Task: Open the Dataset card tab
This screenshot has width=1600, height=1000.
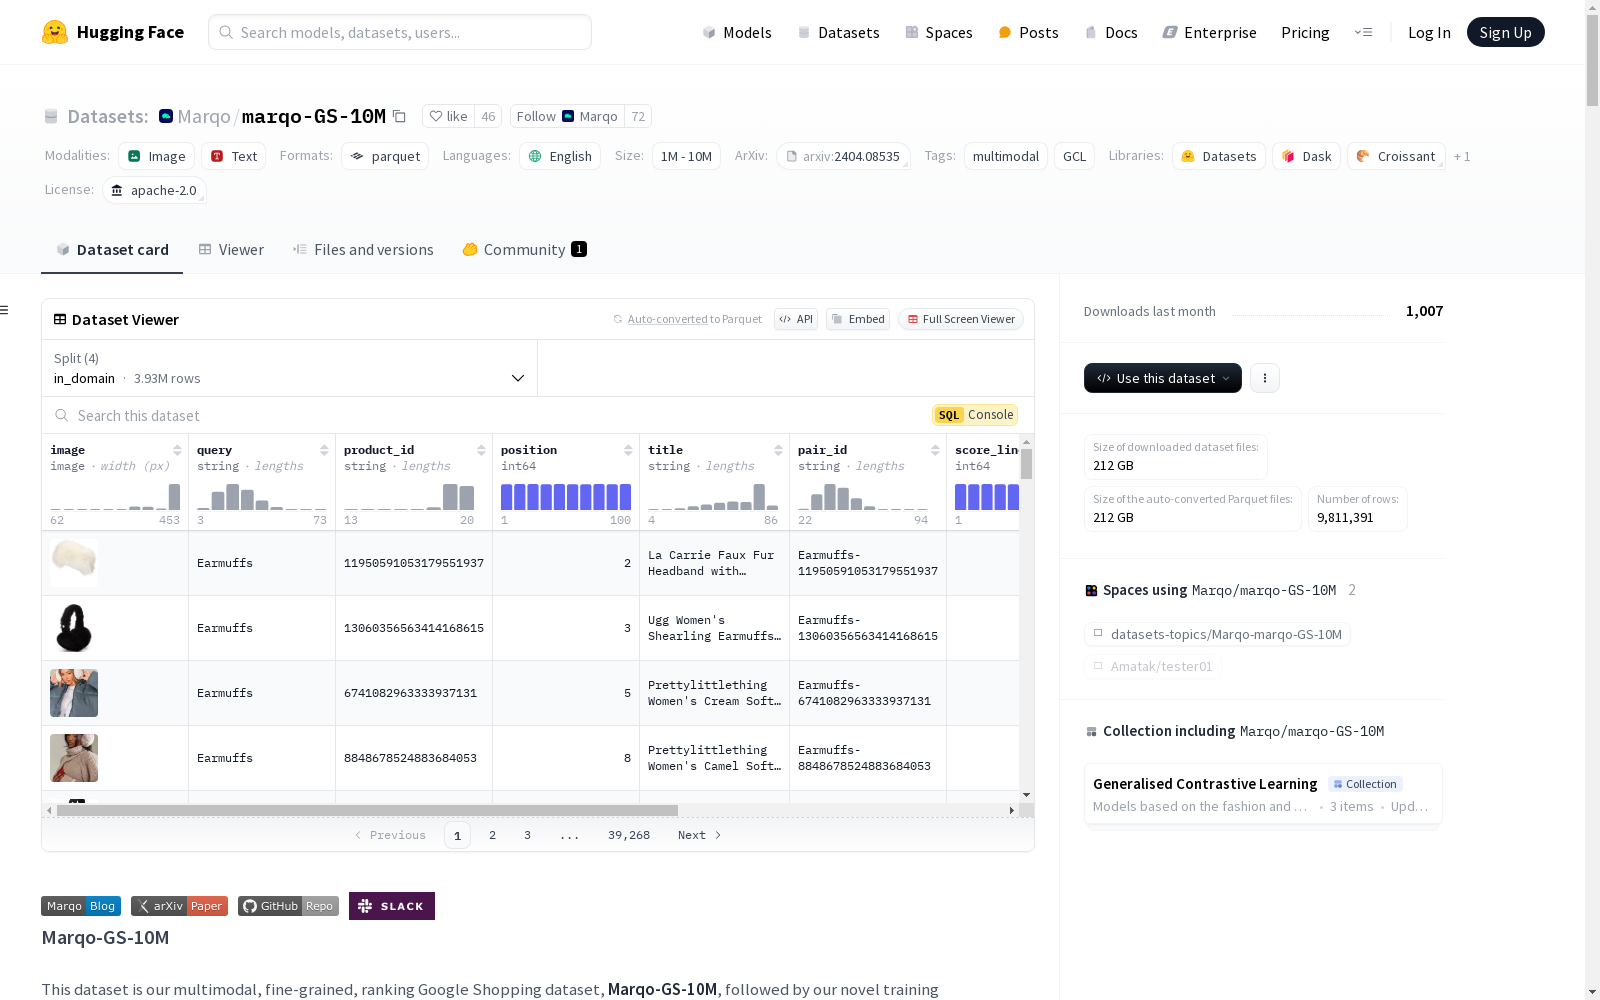Action: click(112, 250)
